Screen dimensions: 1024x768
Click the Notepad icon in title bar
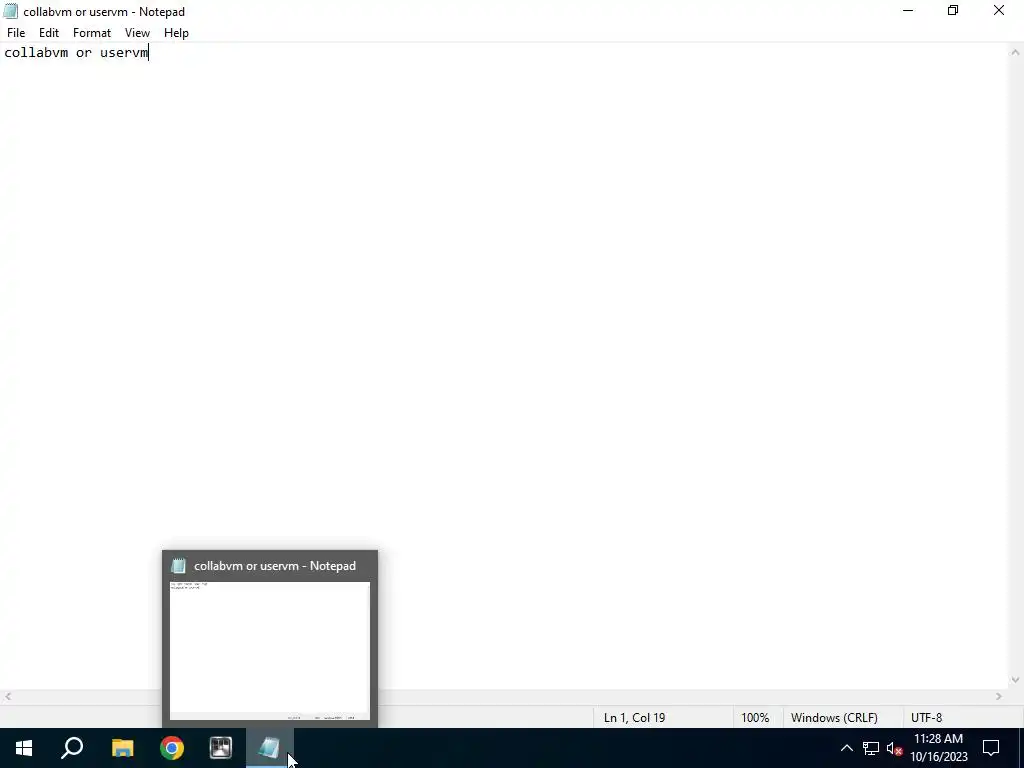click(x=10, y=12)
